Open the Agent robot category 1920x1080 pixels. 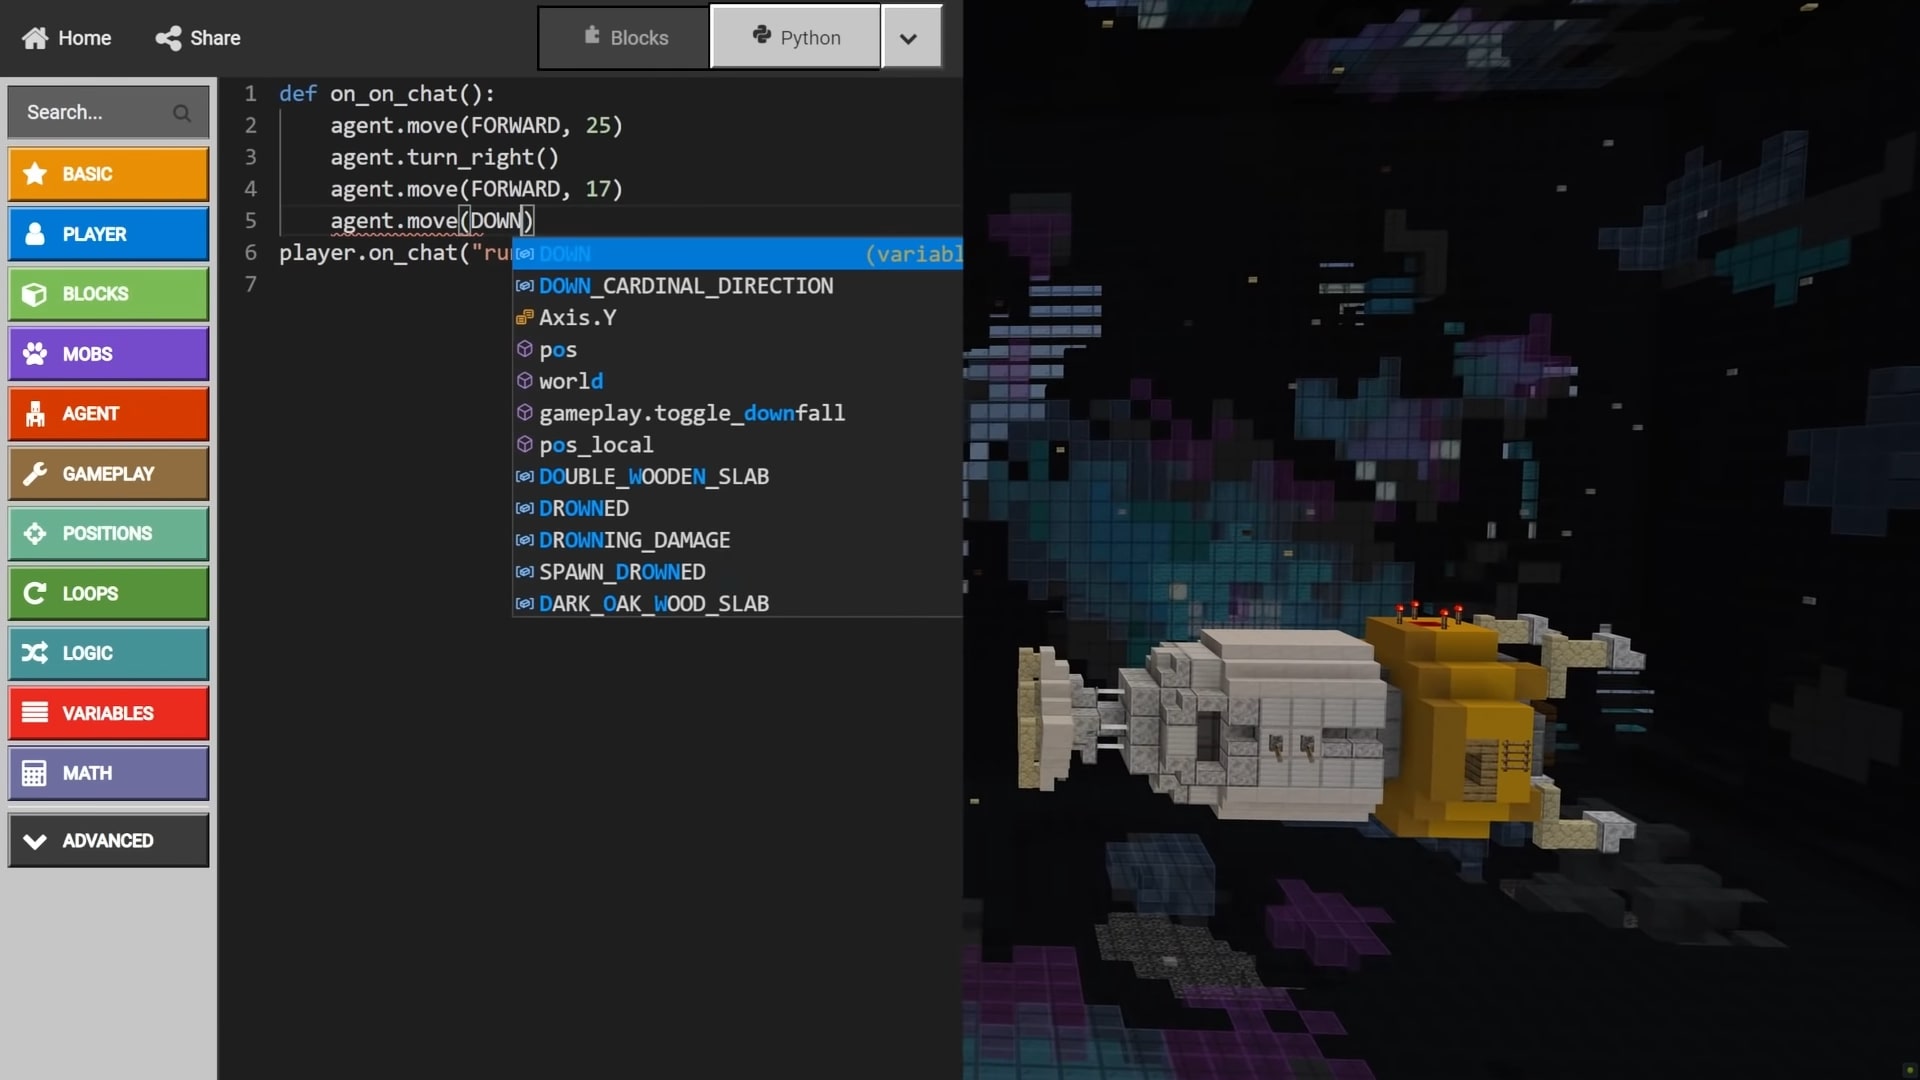[x=108, y=414]
